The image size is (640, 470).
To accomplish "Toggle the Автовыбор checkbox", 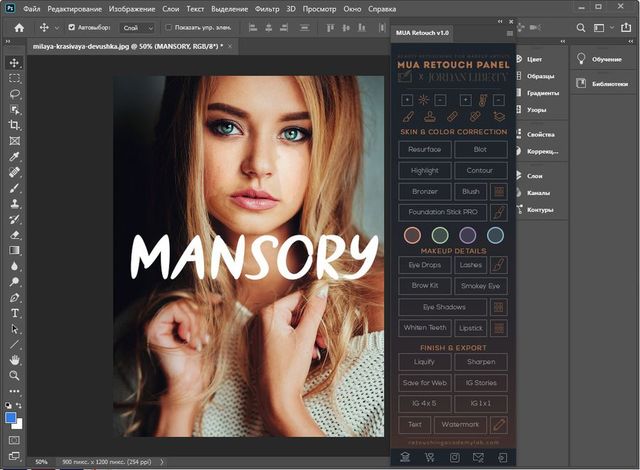I will [72, 28].
